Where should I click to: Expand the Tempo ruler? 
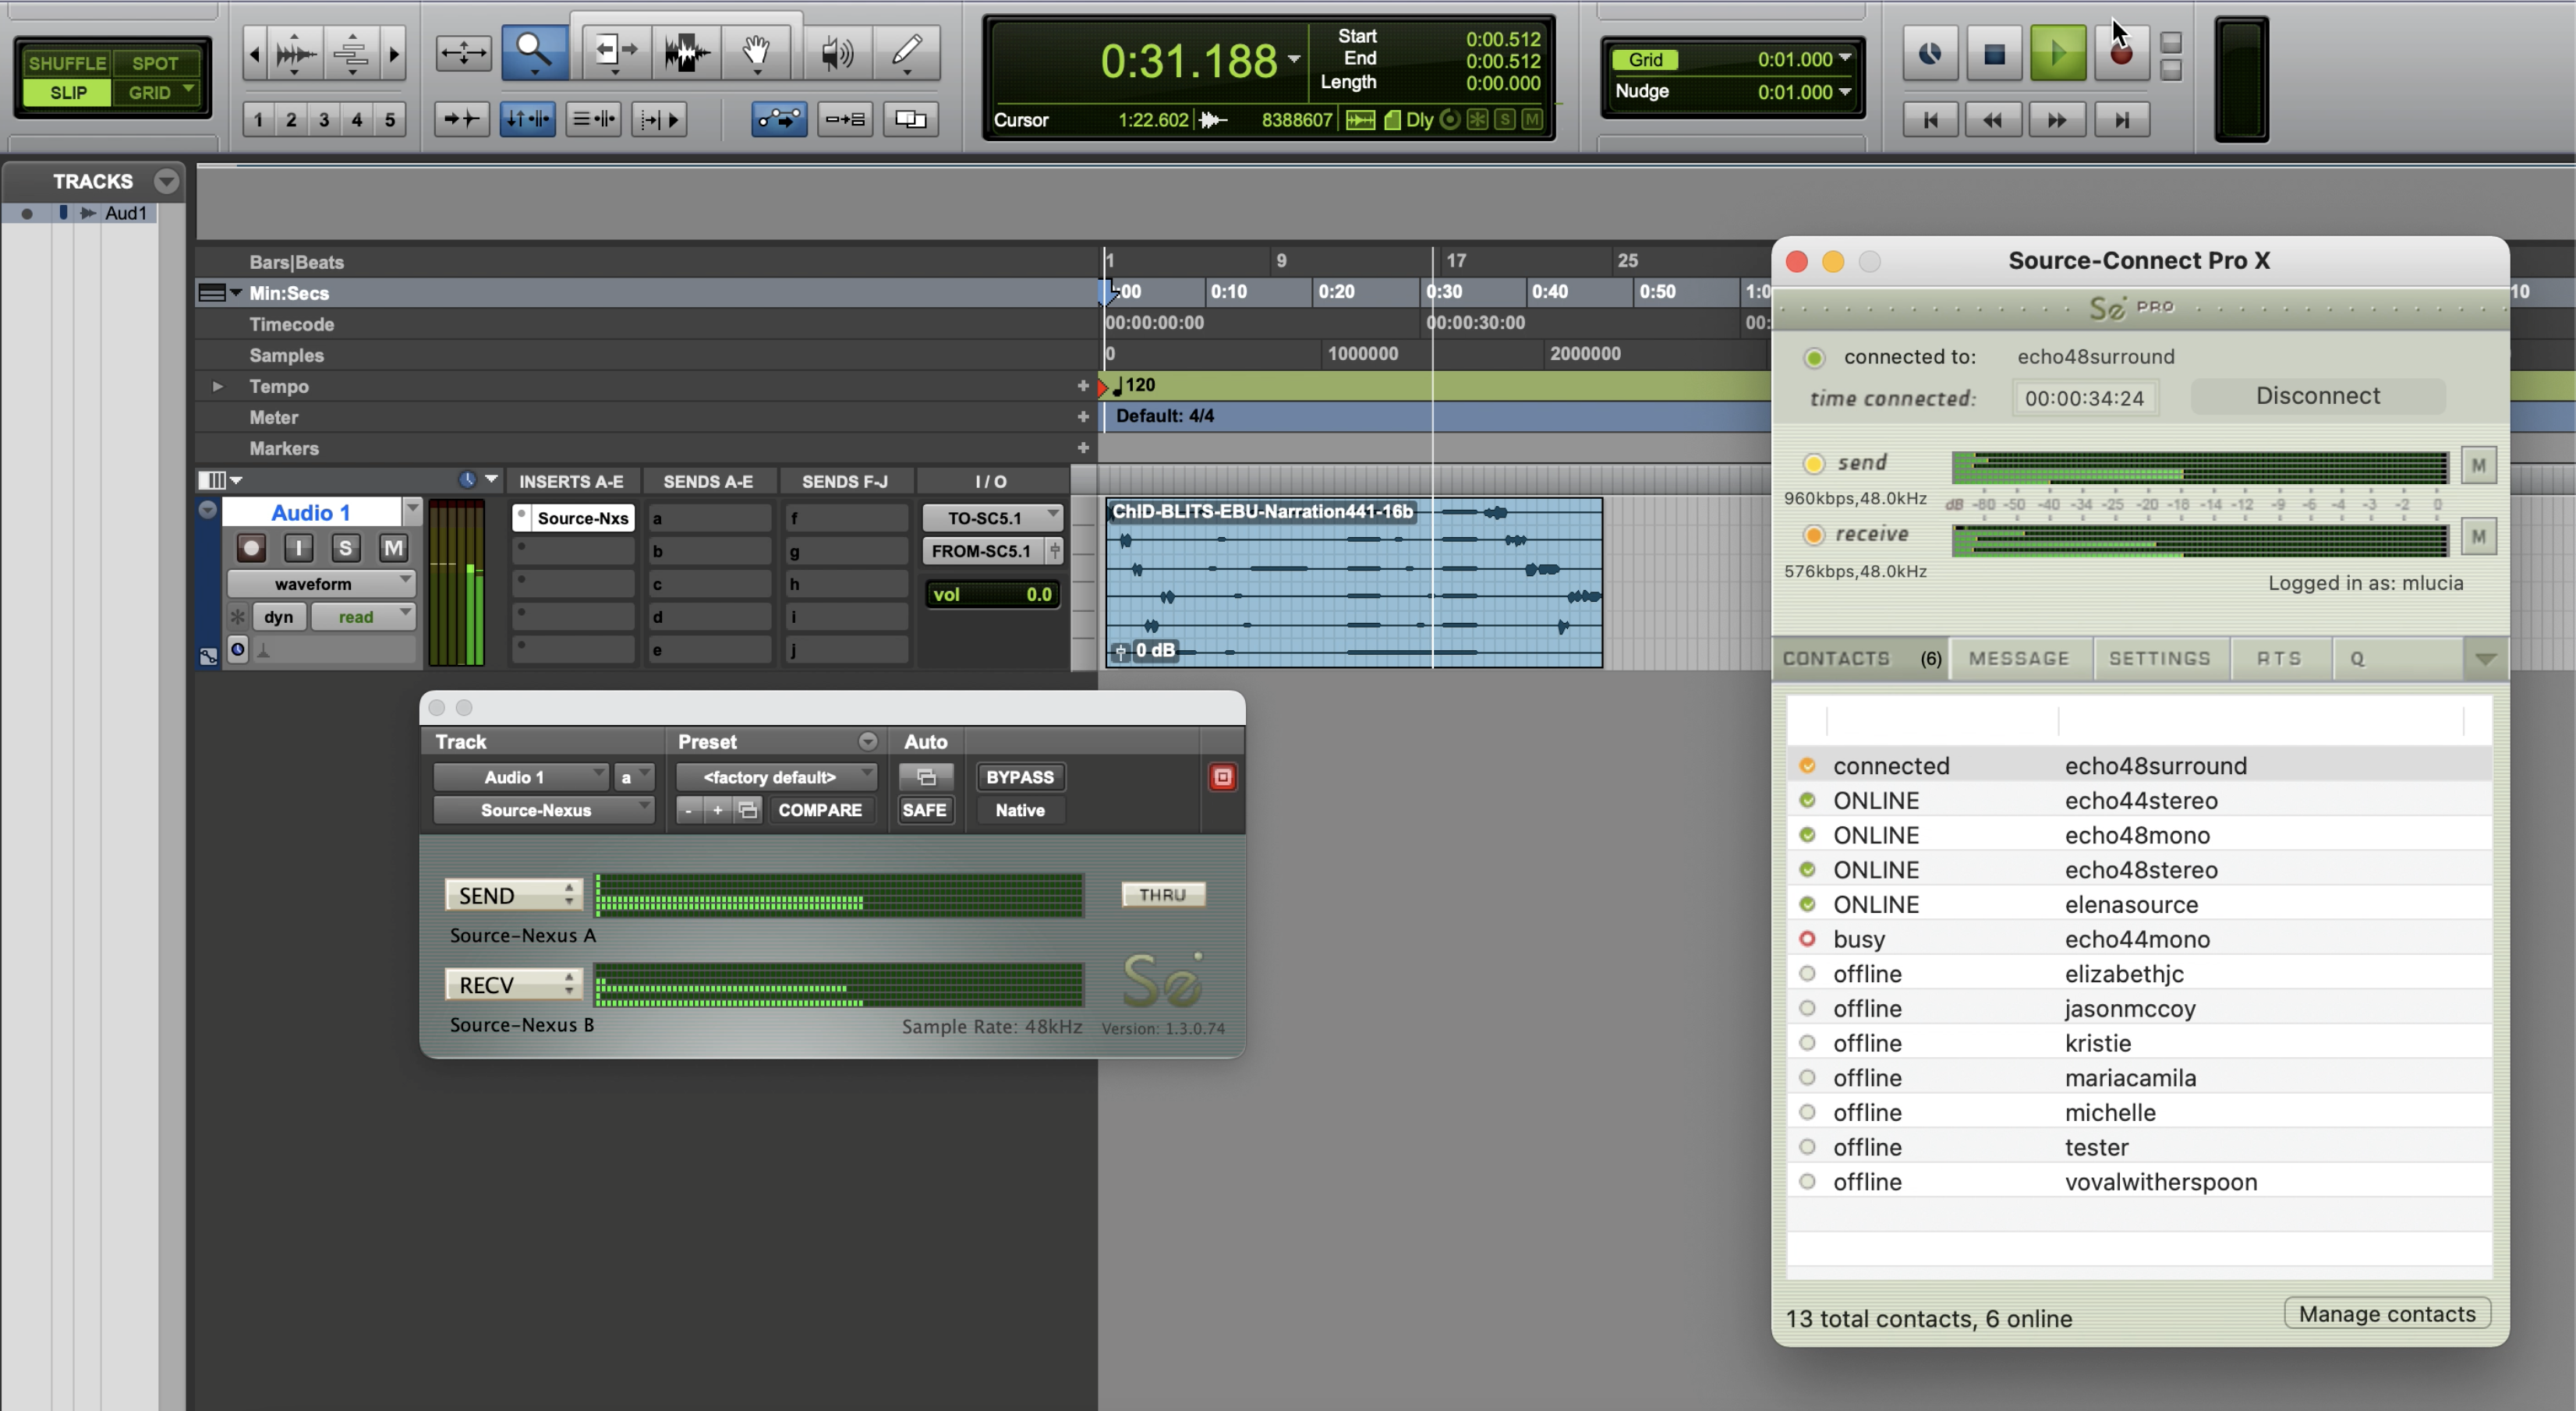[x=217, y=386]
